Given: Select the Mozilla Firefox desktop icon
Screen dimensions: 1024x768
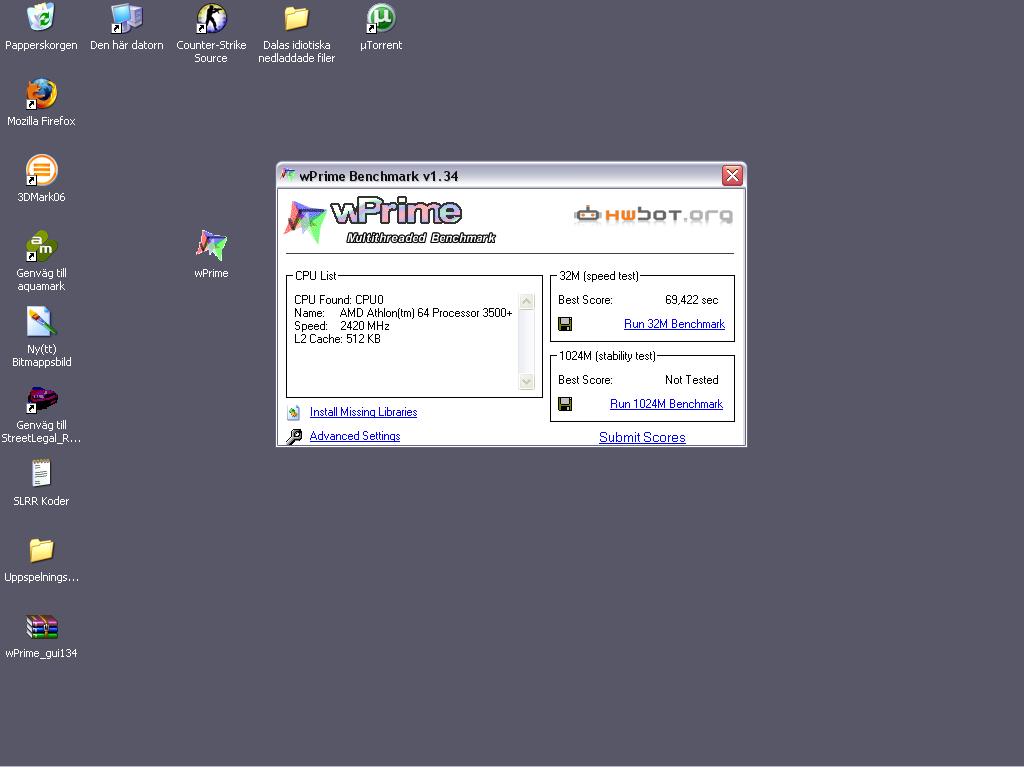Looking at the screenshot, I should (x=41, y=94).
